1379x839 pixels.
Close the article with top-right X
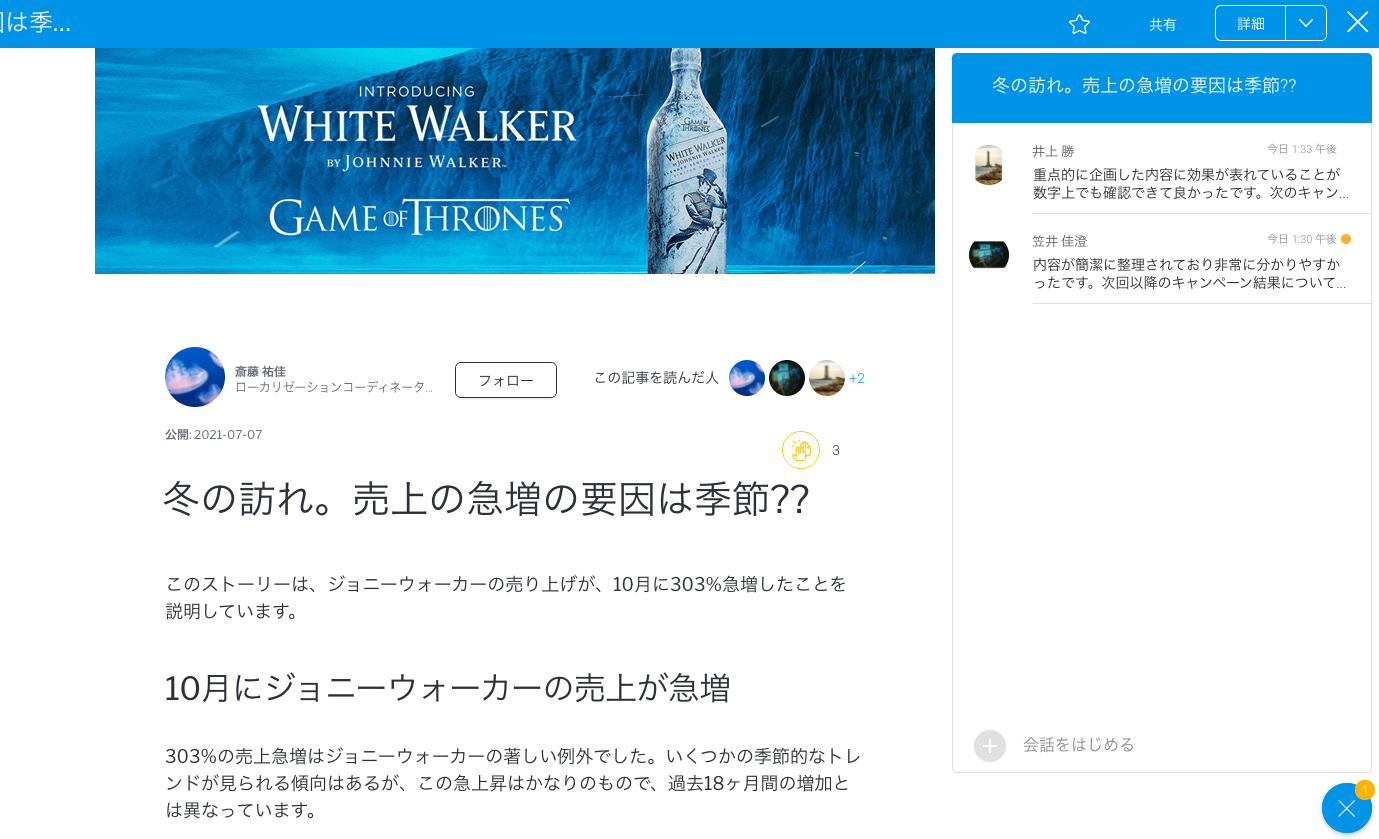[1357, 22]
